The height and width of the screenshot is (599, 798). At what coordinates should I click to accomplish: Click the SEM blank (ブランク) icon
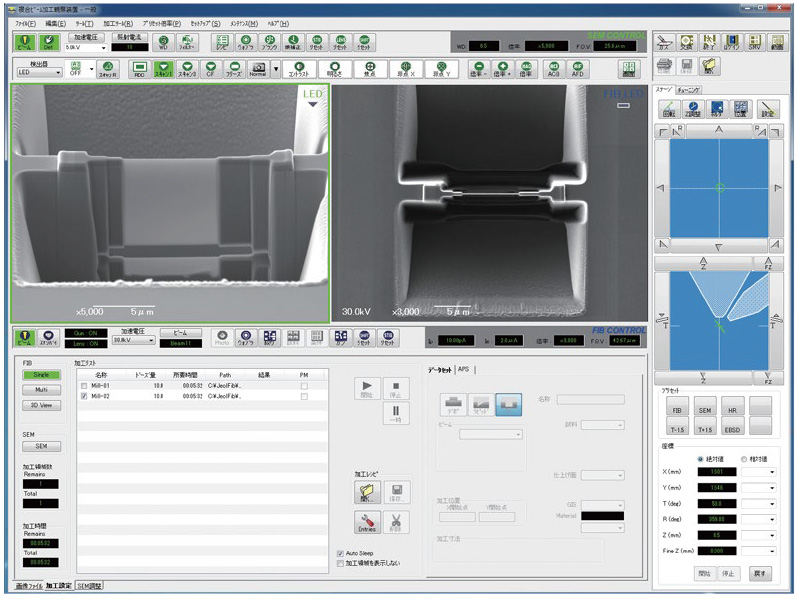(269, 42)
